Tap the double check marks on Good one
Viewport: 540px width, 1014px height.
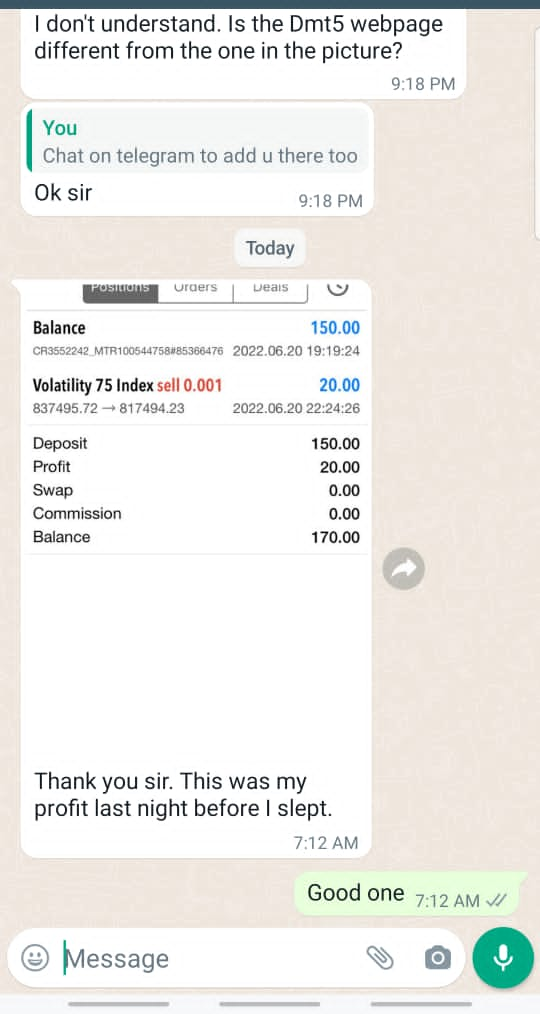point(496,900)
